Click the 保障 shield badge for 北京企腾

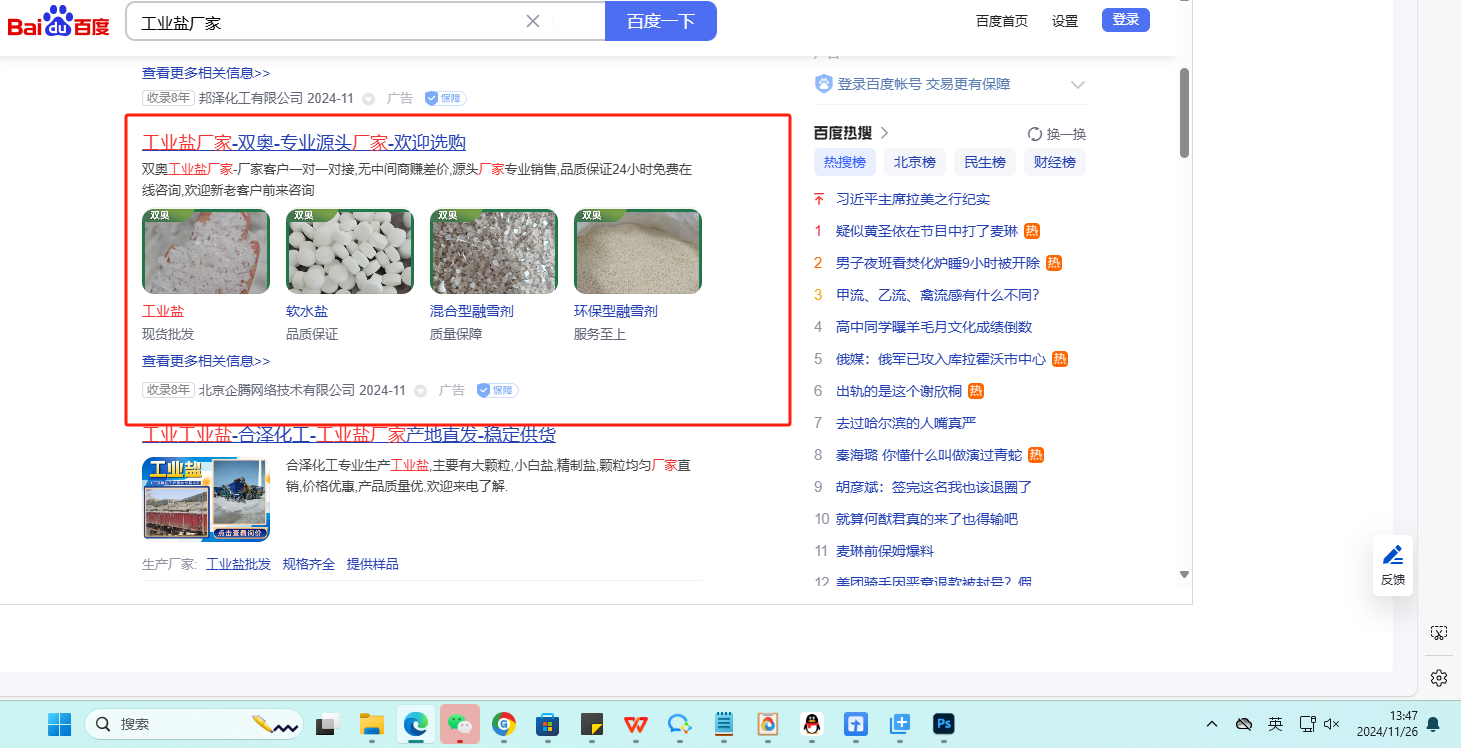[x=497, y=390]
